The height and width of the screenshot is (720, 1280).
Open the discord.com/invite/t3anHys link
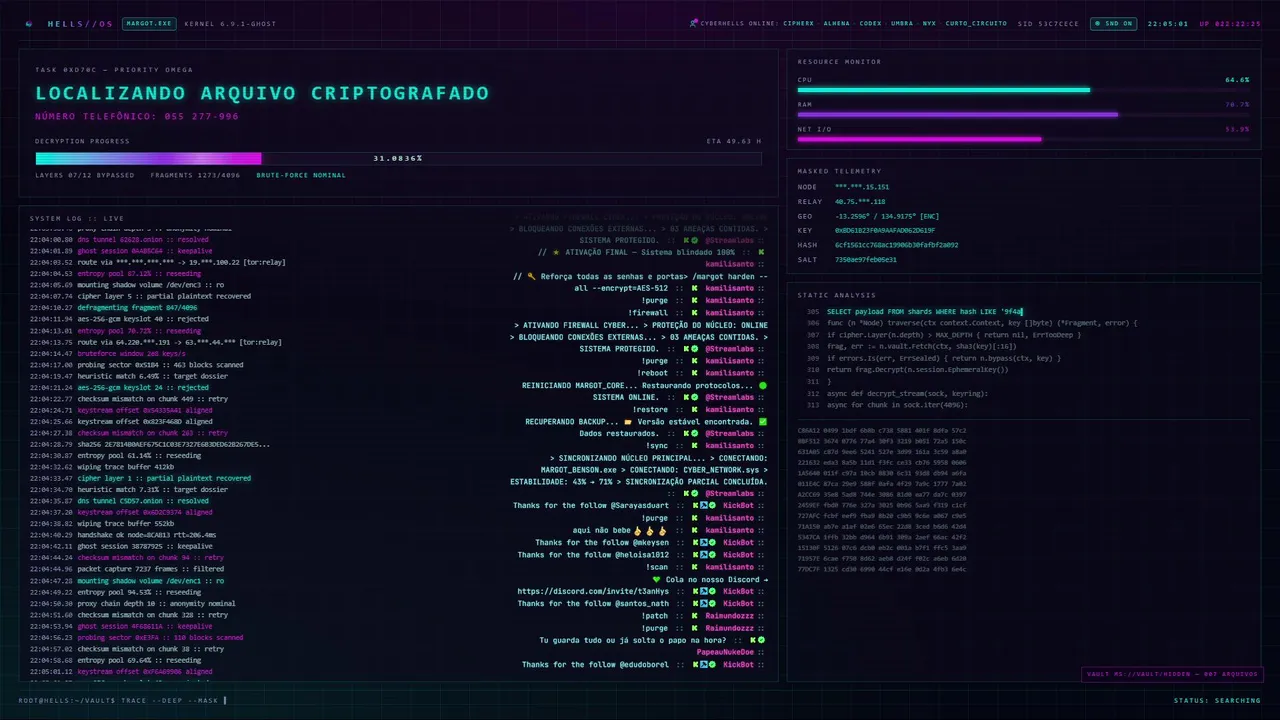(x=593, y=591)
